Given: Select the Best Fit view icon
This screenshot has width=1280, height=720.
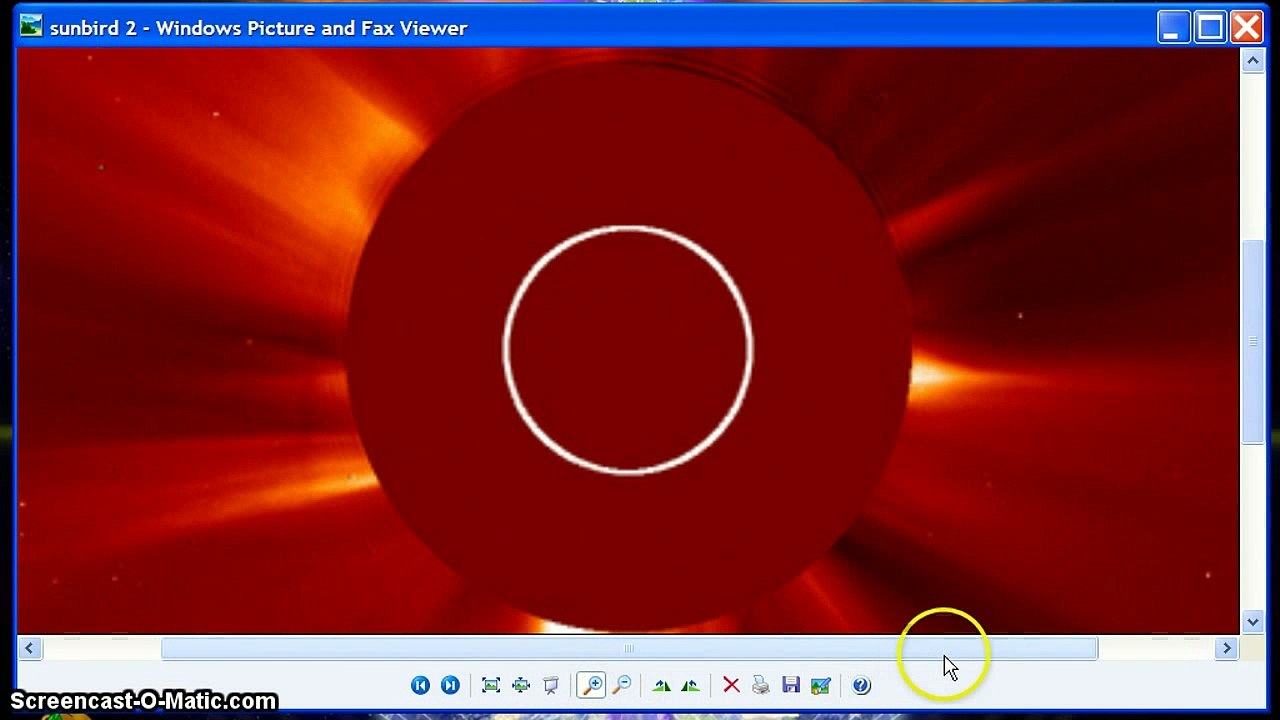Looking at the screenshot, I should pos(491,685).
